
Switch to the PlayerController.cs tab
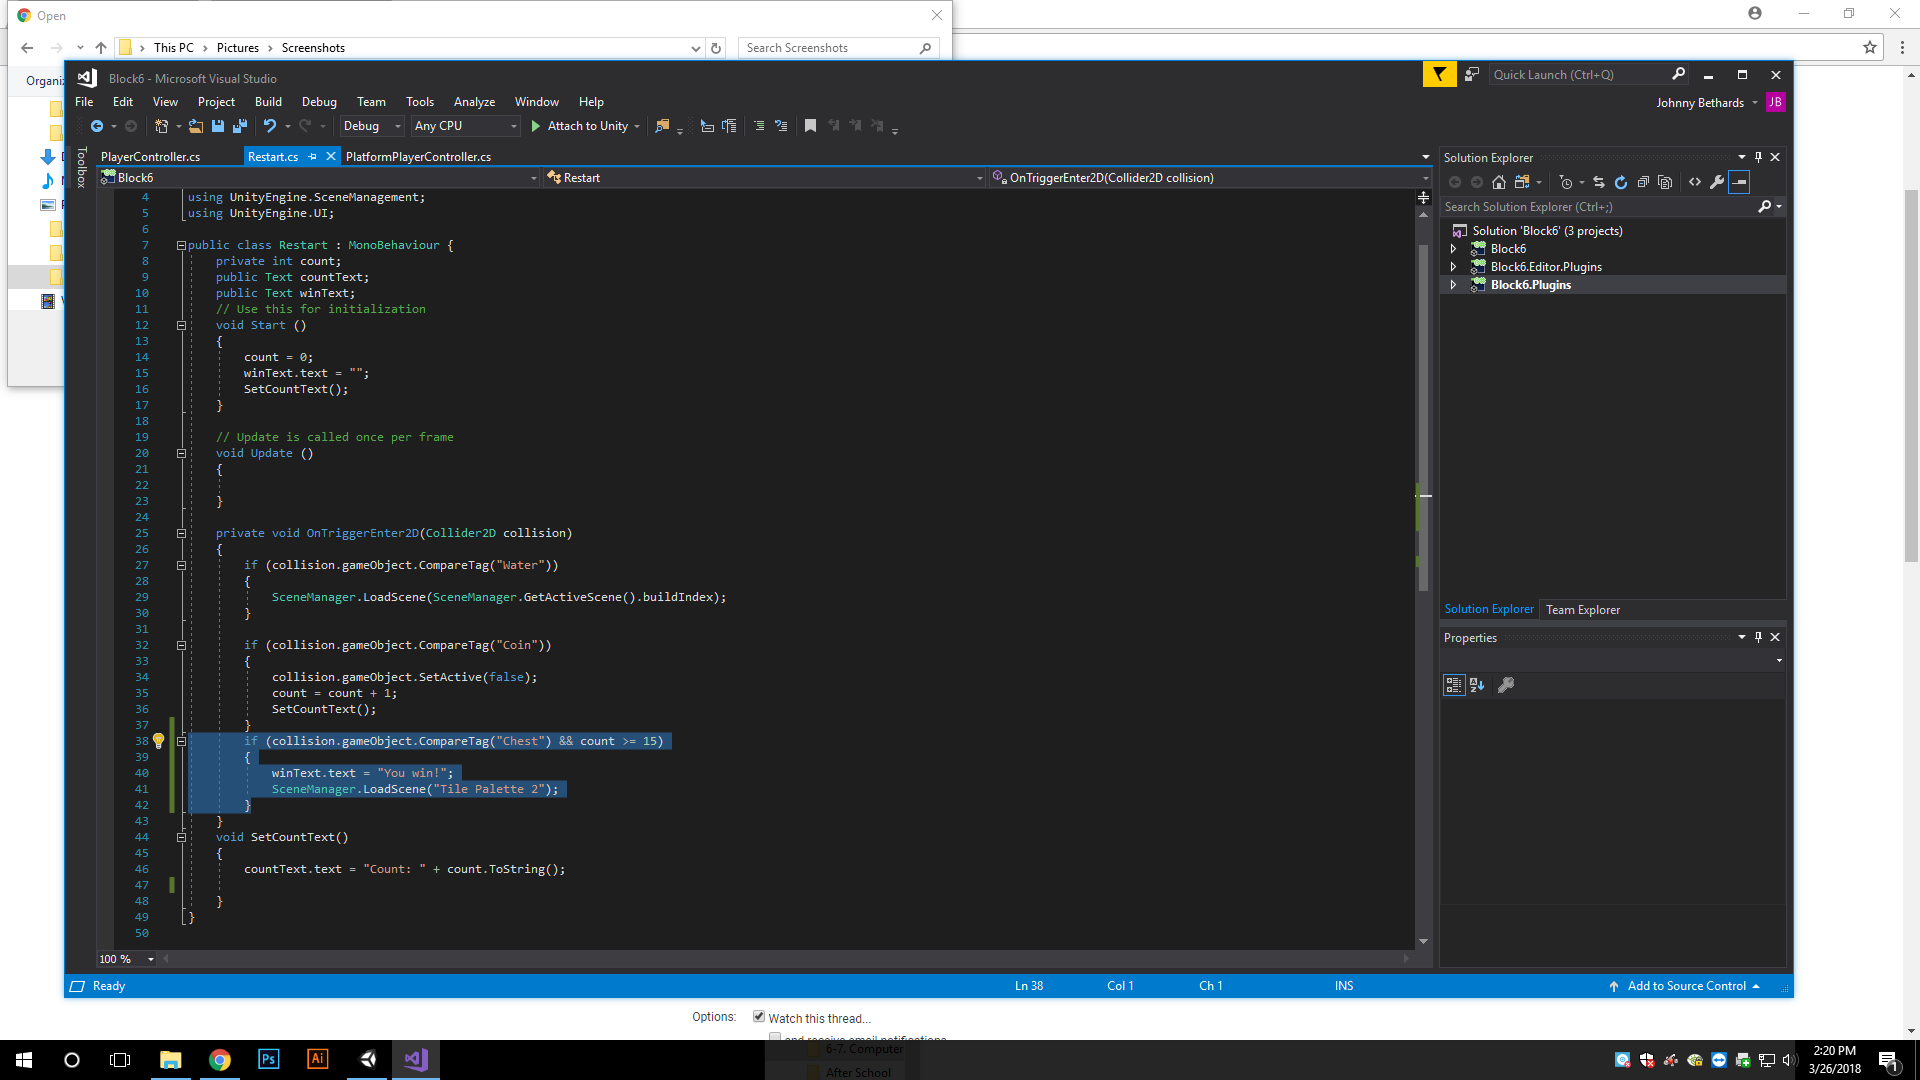[x=152, y=156]
